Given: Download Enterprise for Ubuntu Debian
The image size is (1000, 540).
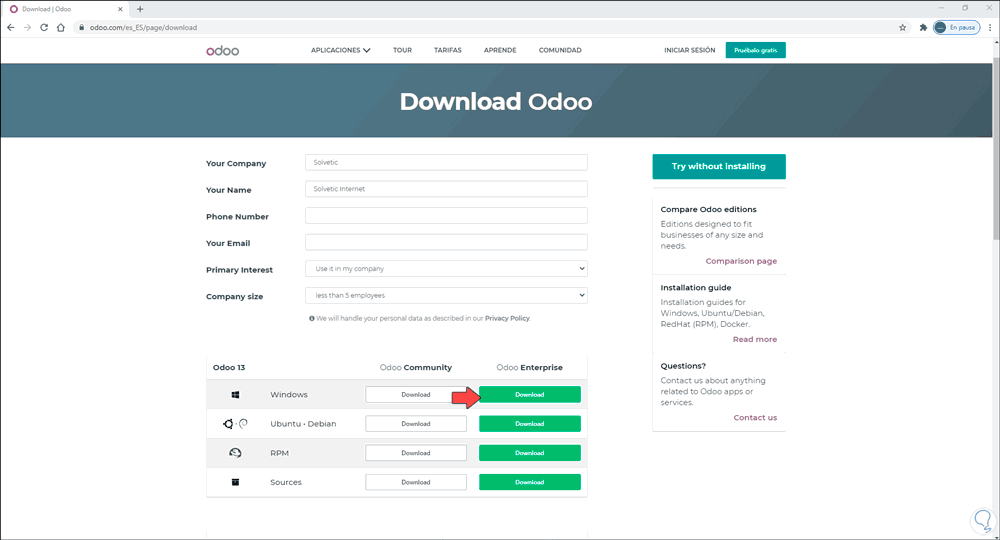Looking at the screenshot, I should (530, 423).
